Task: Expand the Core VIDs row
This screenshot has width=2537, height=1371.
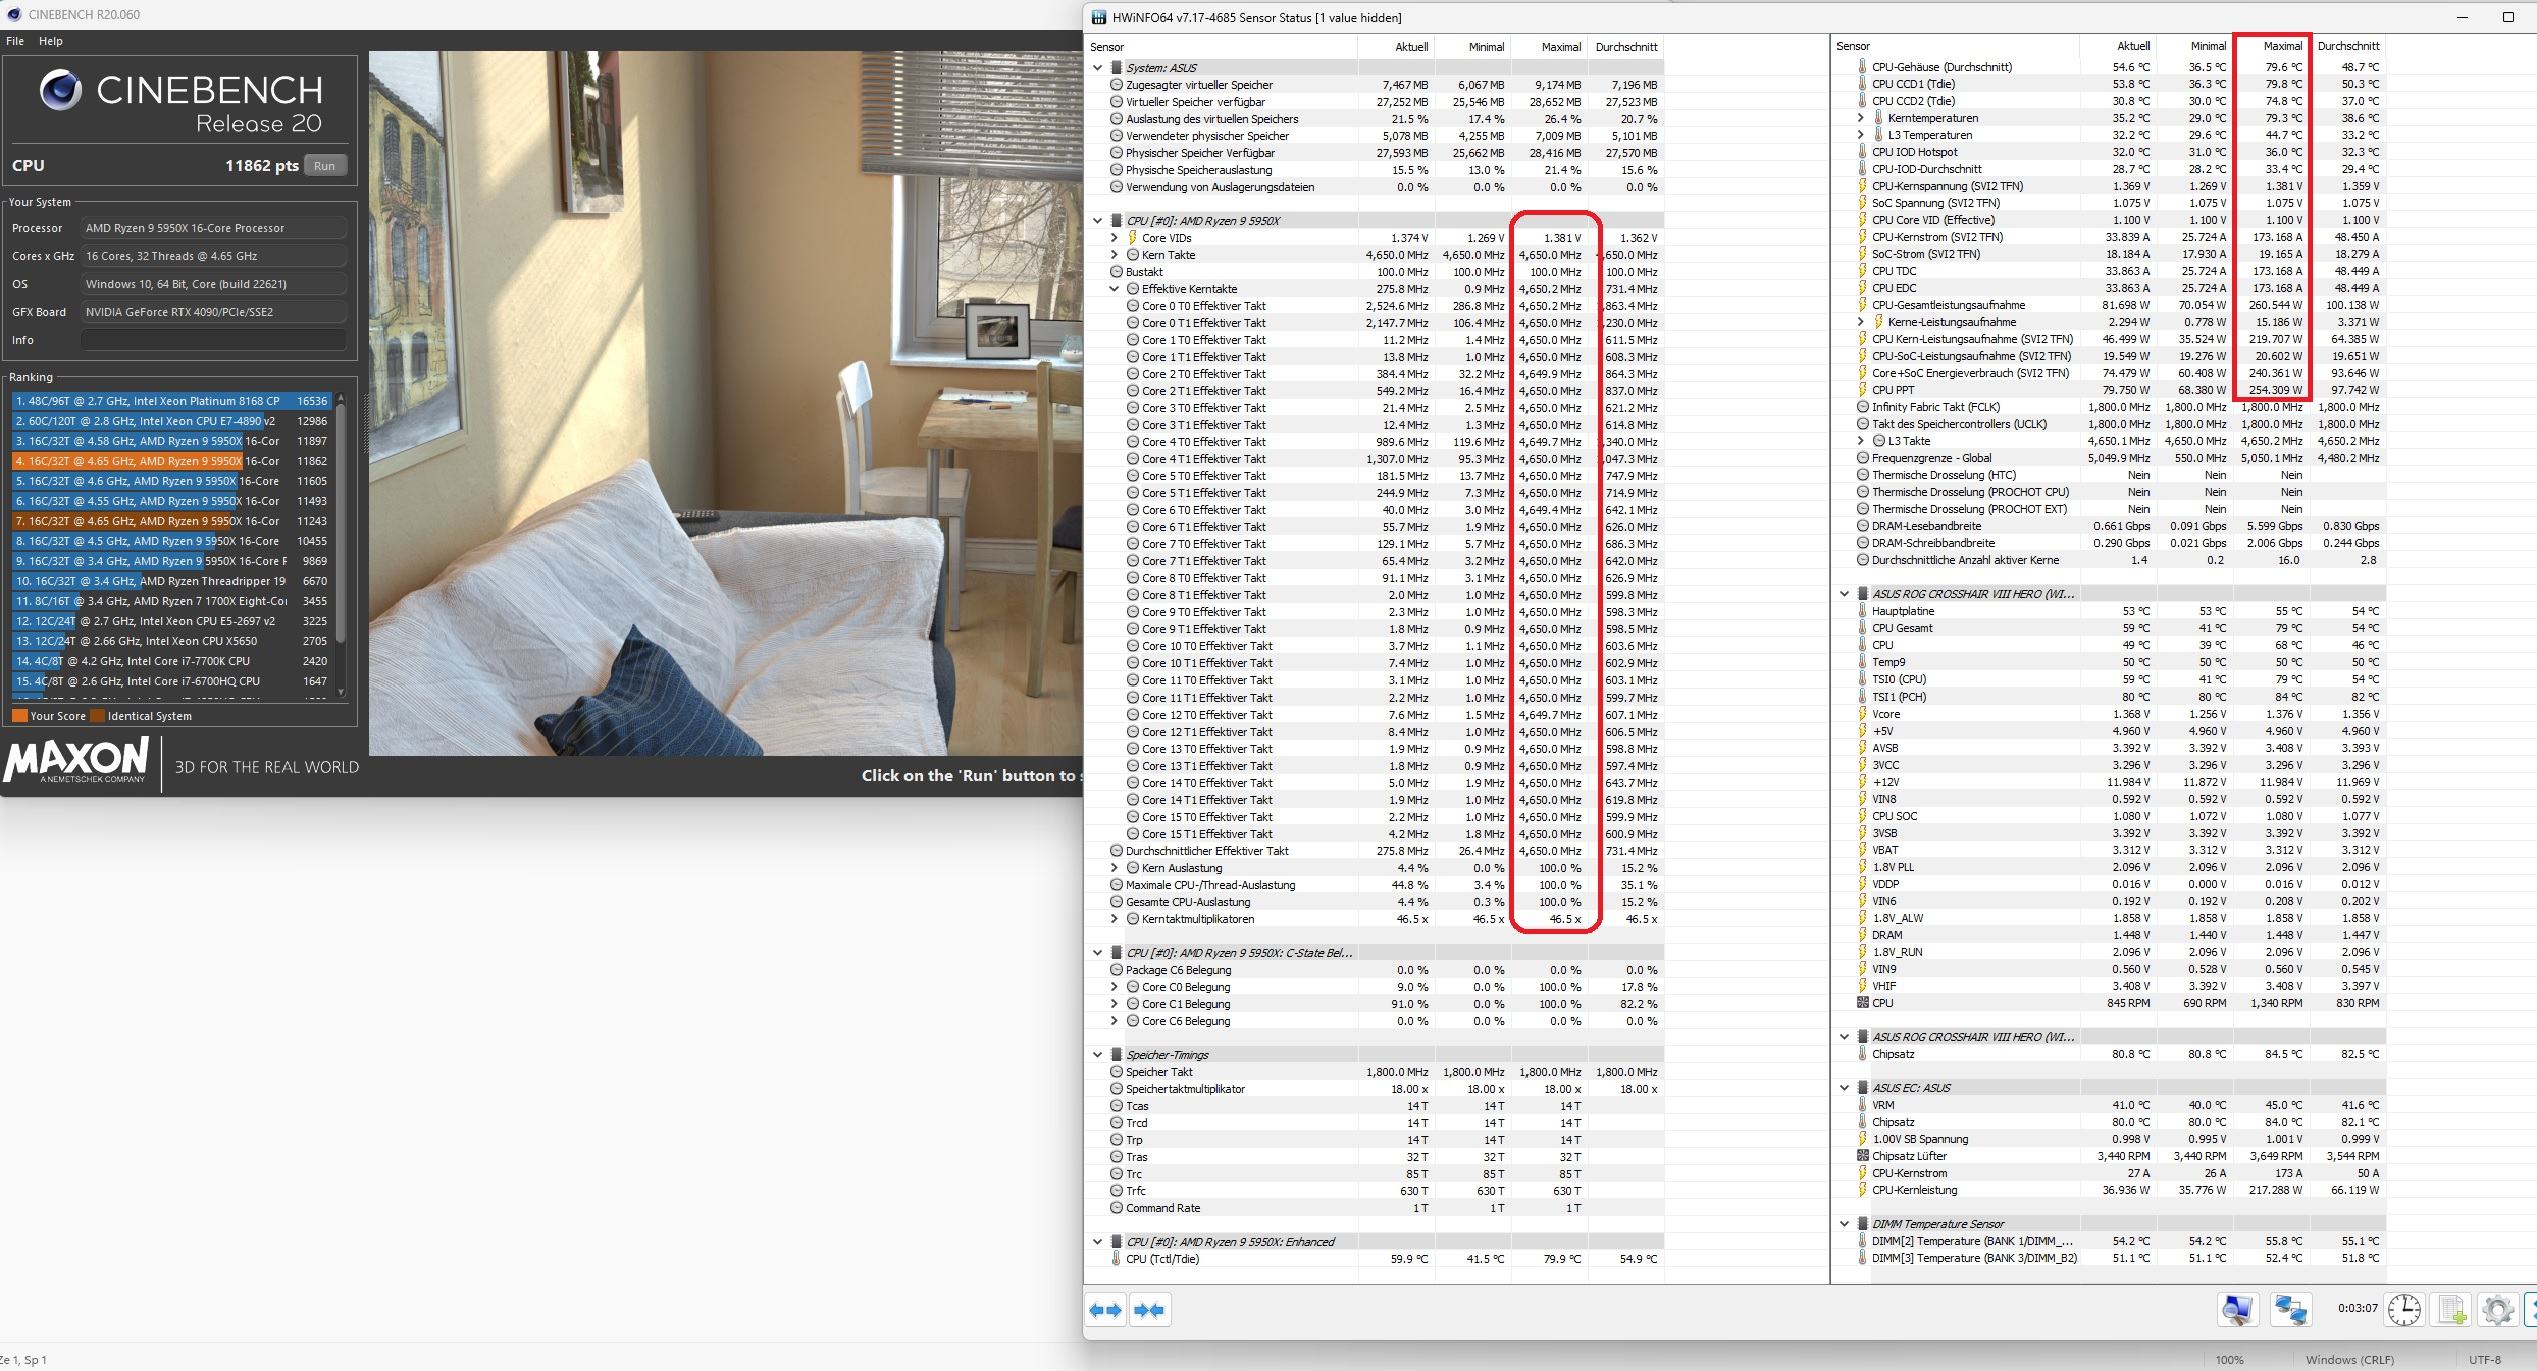Action: (1114, 238)
